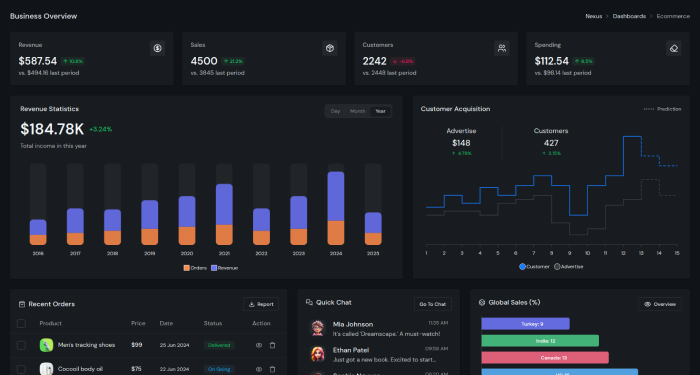
Task: Click the $587.54 revenue value
Action: point(38,61)
